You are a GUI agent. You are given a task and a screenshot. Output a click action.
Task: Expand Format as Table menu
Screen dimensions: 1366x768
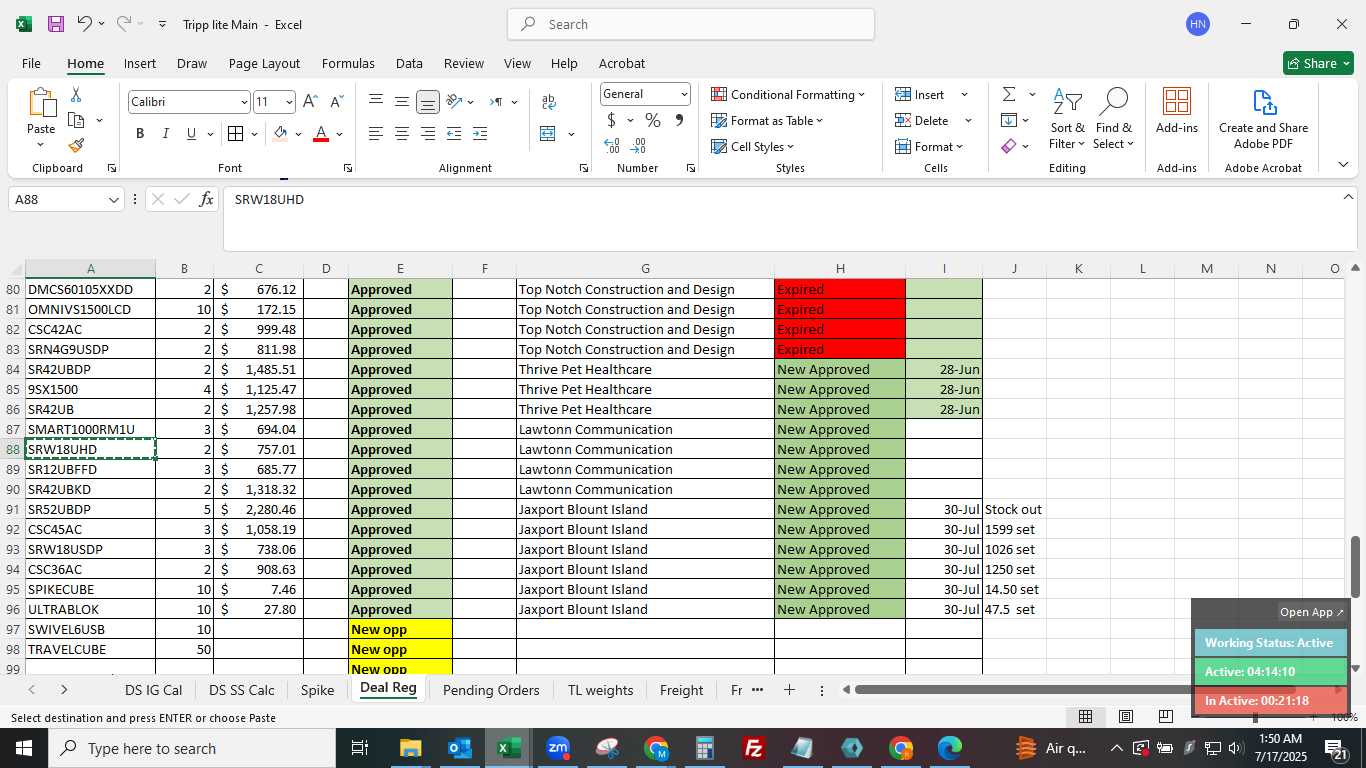(767, 121)
